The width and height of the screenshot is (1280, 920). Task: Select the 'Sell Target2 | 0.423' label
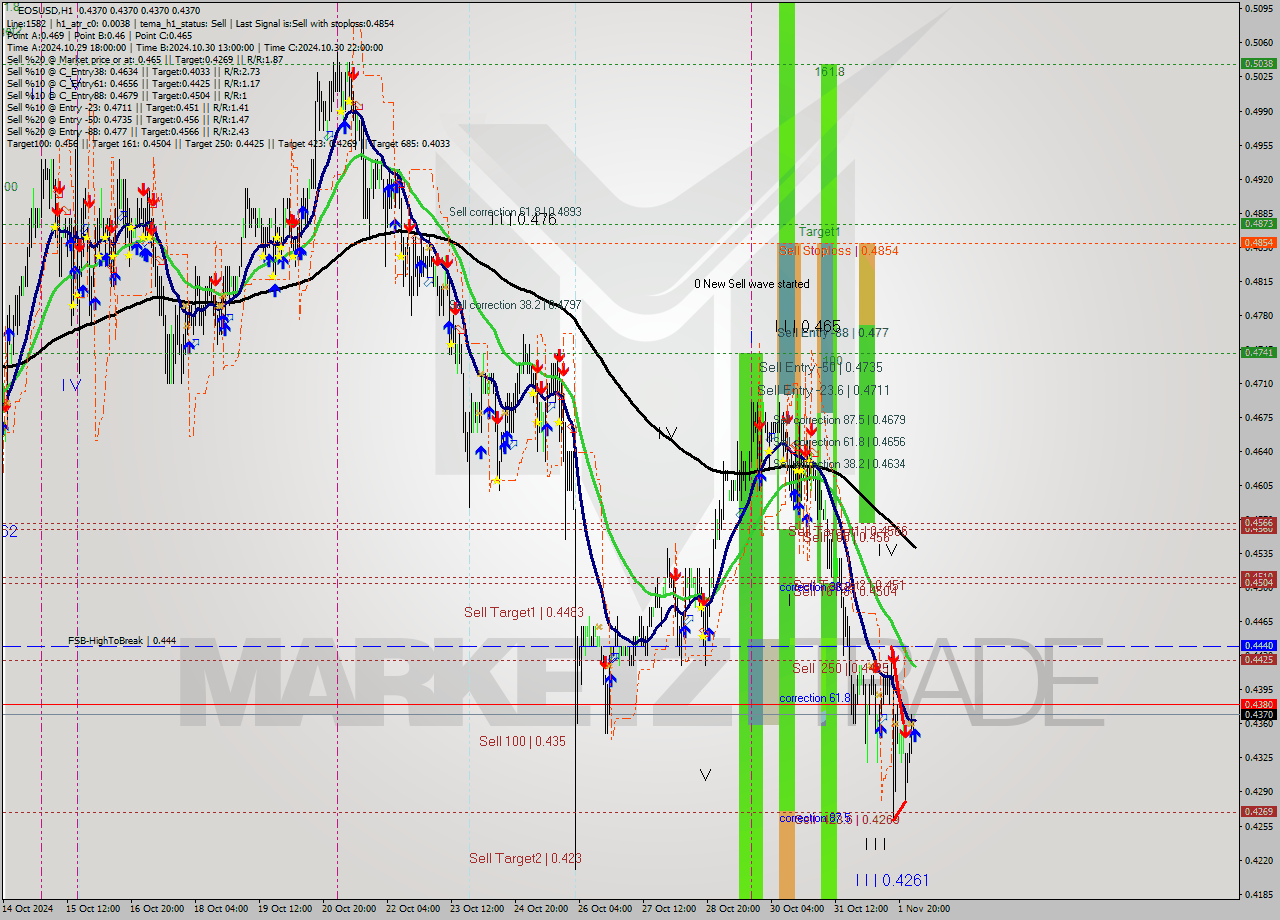pos(525,858)
